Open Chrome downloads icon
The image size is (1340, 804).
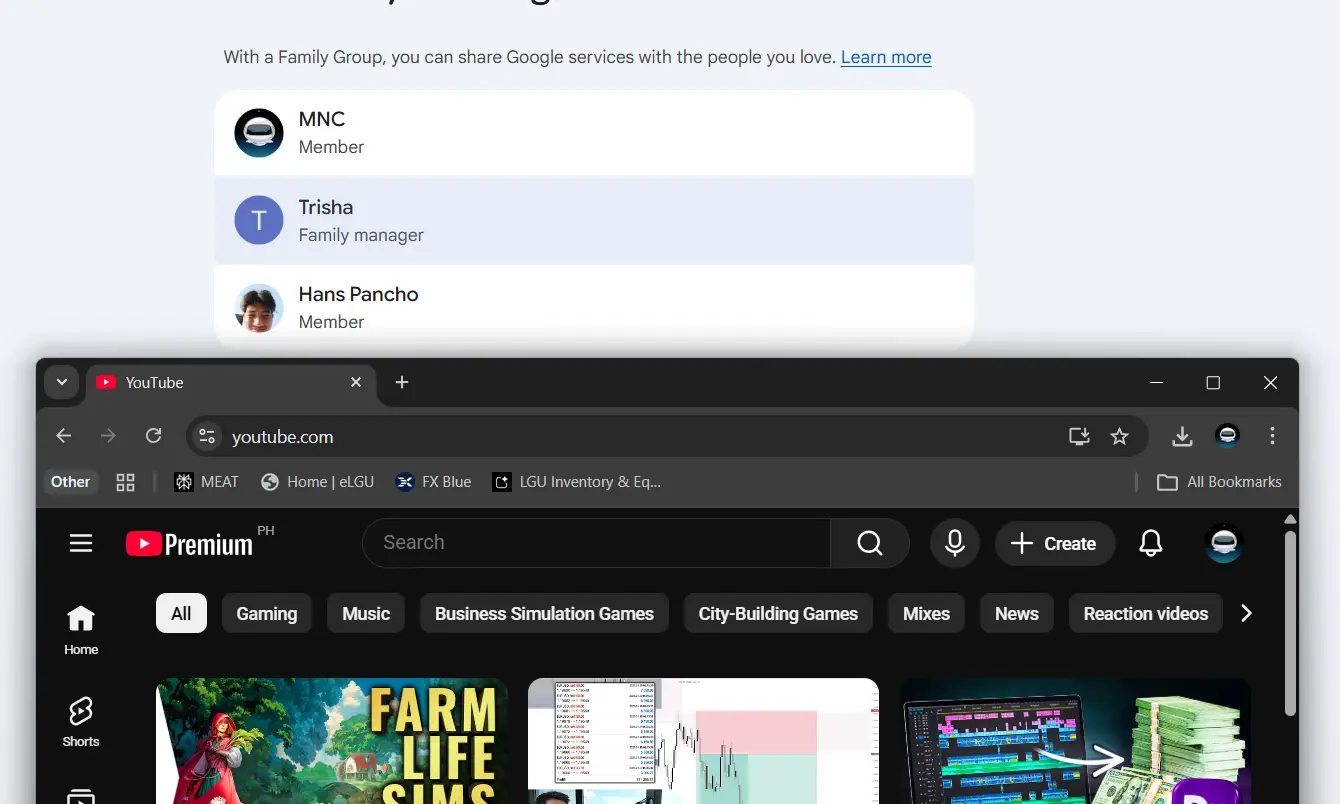(x=1182, y=436)
